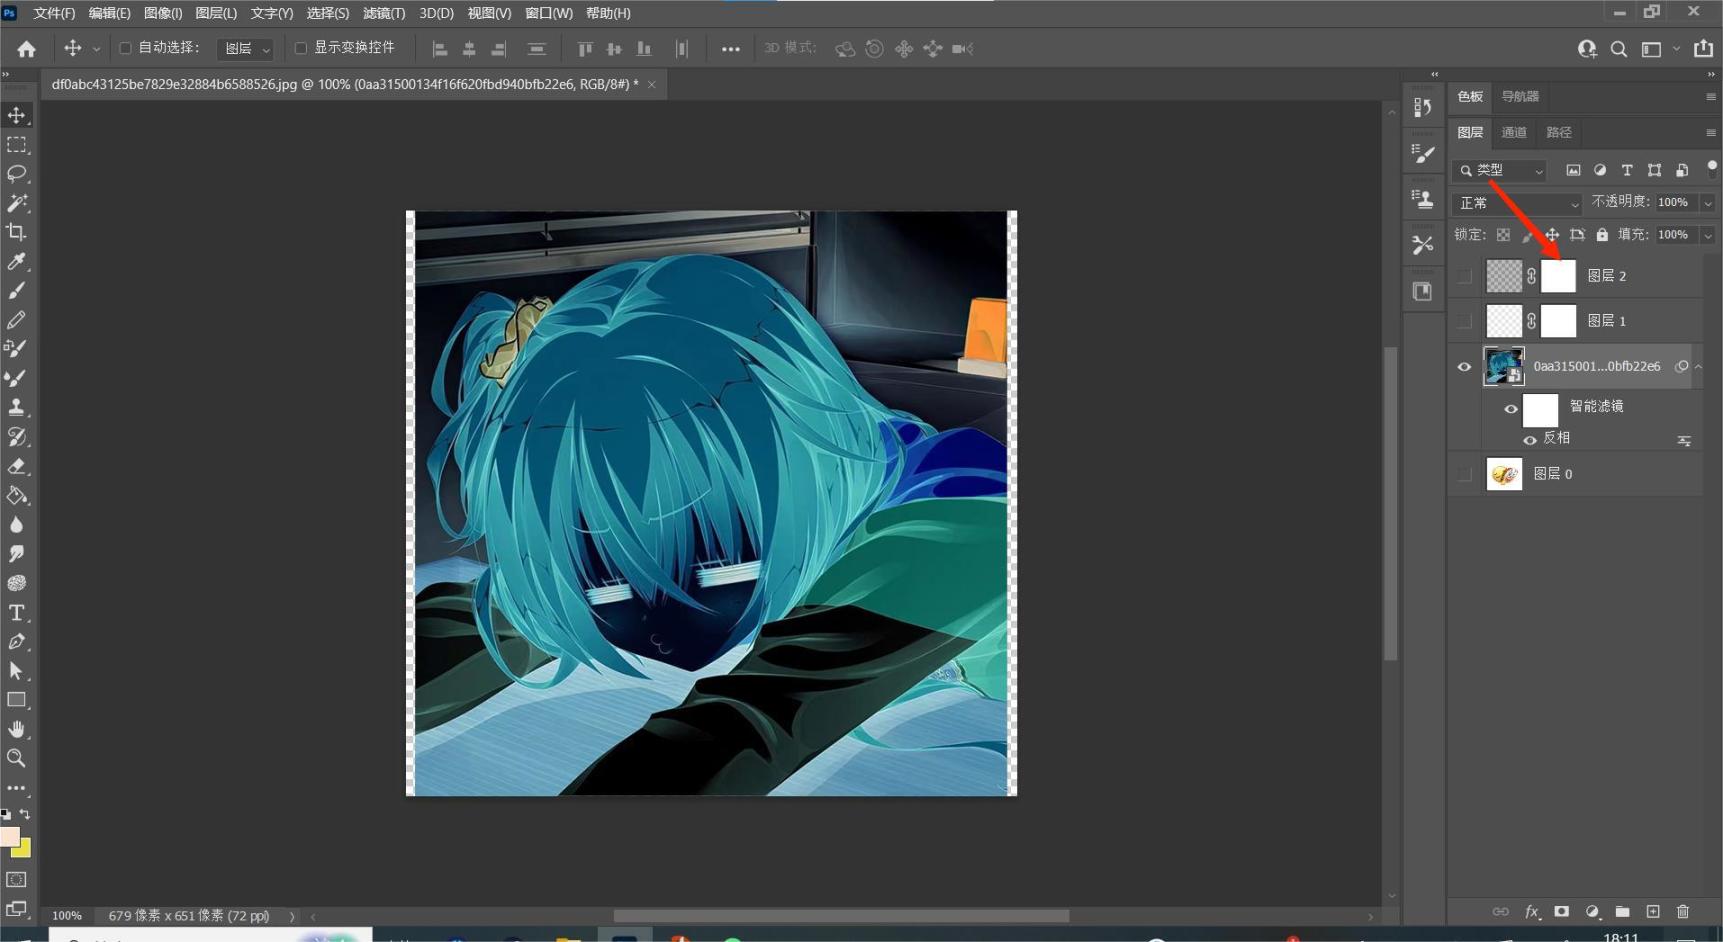
Task: Hide the smart object layer eye
Action: (x=1465, y=367)
